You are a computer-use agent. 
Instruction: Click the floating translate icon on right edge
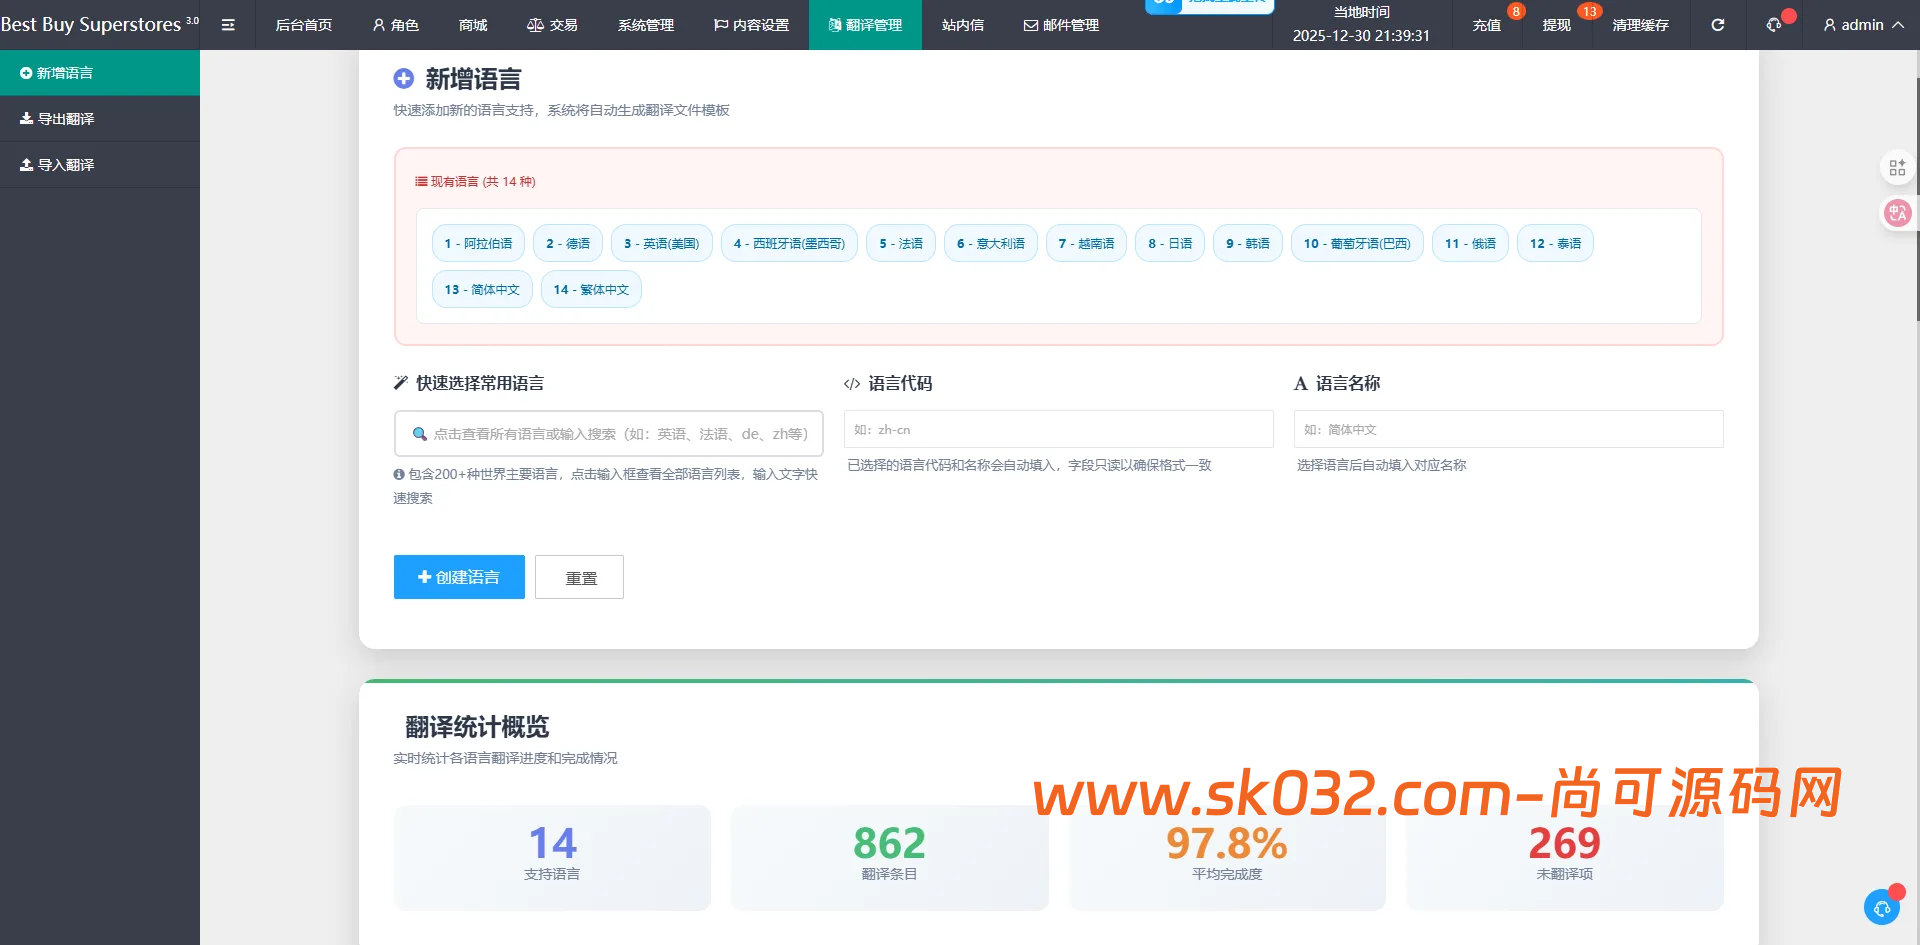point(1897,213)
